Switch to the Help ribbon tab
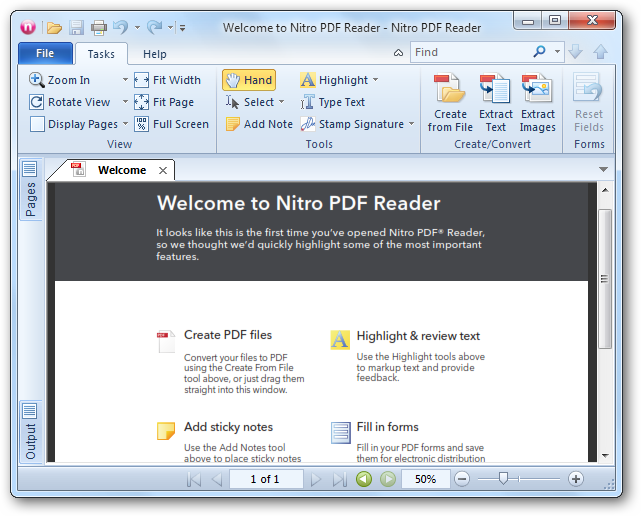The image size is (641, 516). coord(154,54)
